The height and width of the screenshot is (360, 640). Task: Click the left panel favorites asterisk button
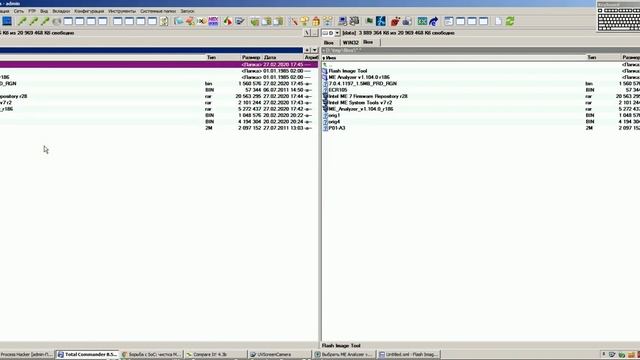[x=307, y=50]
